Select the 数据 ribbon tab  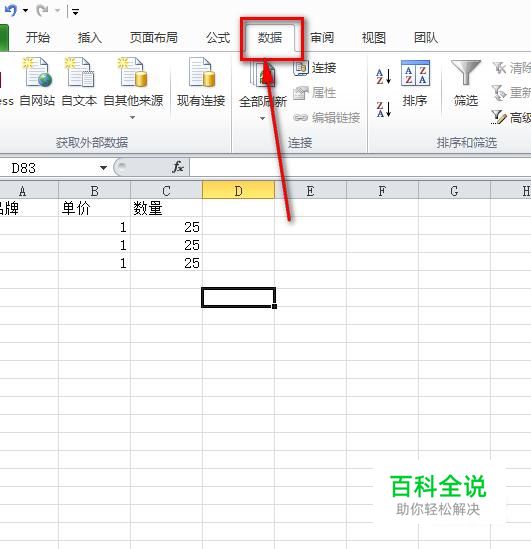[x=270, y=38]
